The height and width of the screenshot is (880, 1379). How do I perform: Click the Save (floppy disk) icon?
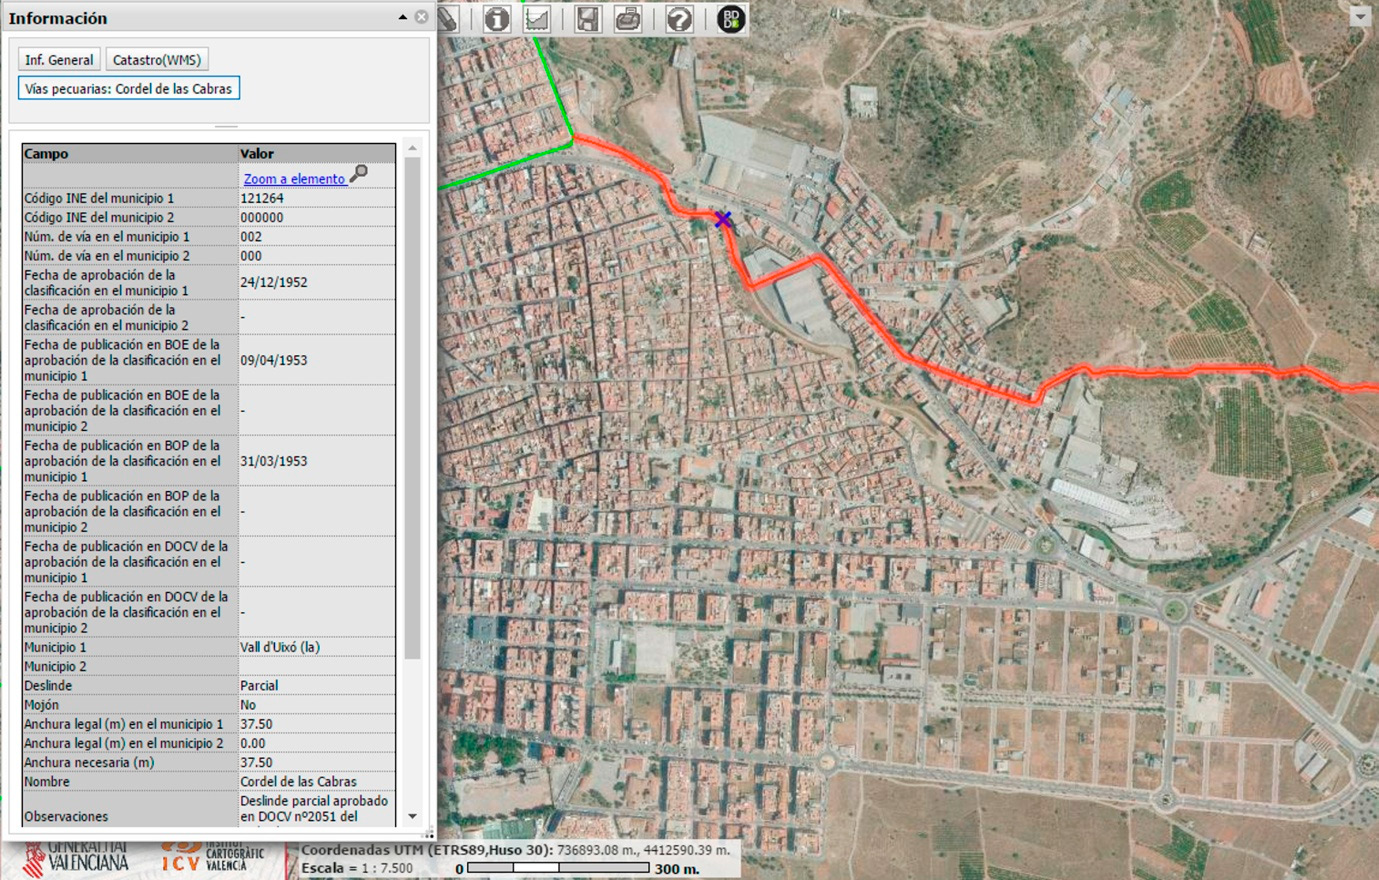[x=588, y=19]
